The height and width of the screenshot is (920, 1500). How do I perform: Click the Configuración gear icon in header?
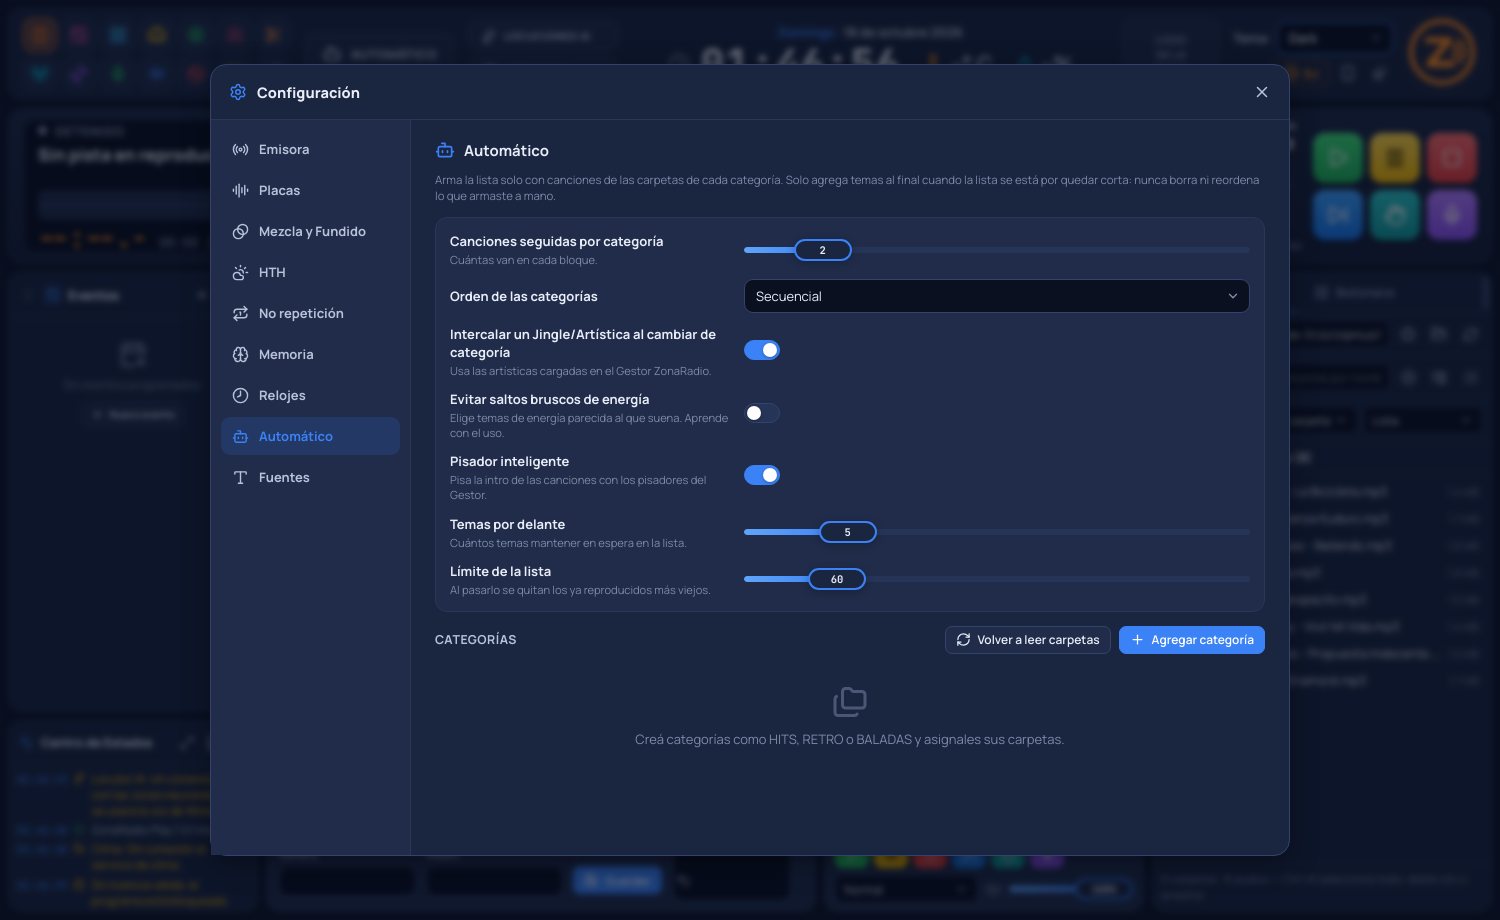pos(238,92)
